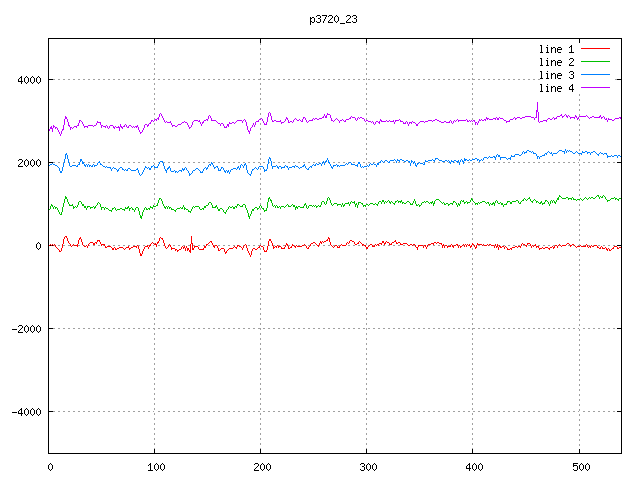
Task: Select the 2000 y-axis tick label
Action: tap(28, 163)
